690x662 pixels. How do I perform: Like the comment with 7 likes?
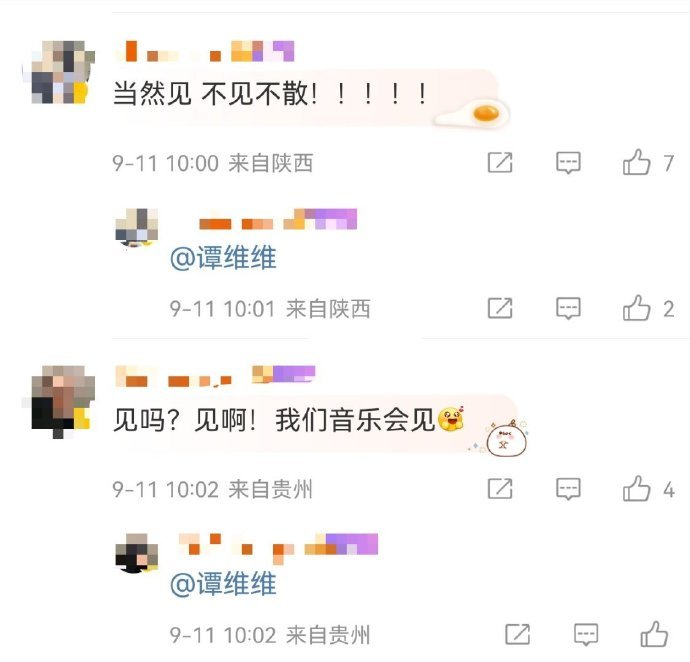coord(636,162)
